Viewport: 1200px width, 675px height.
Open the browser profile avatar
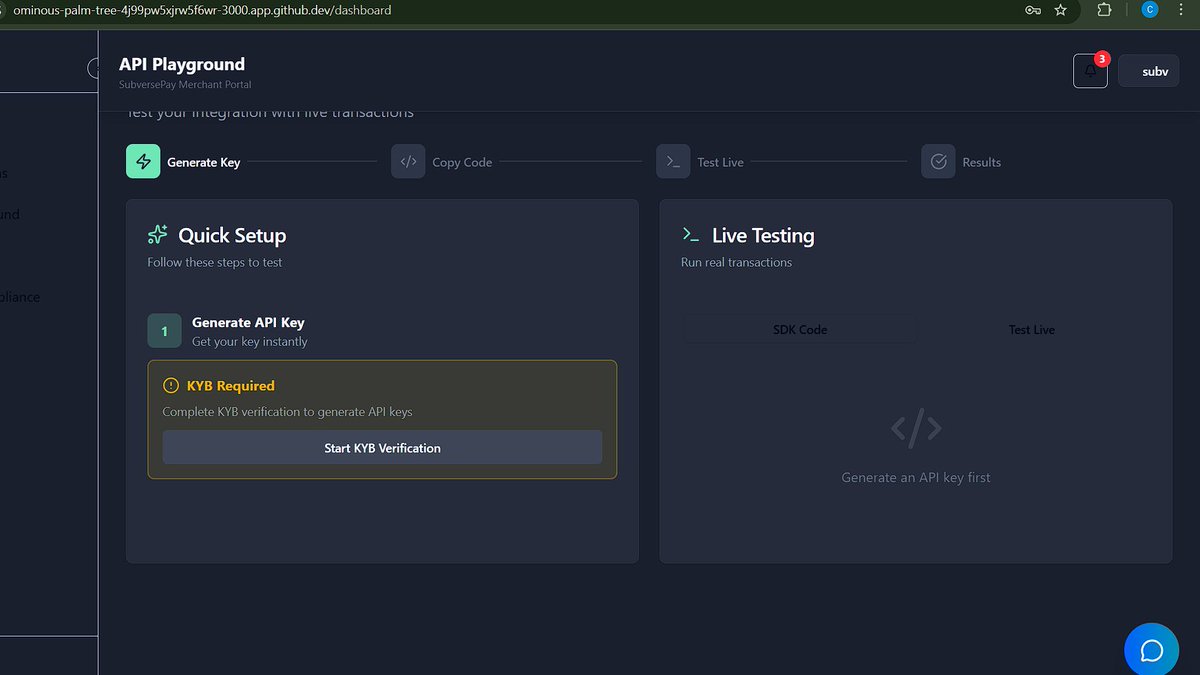point(1150,10)
